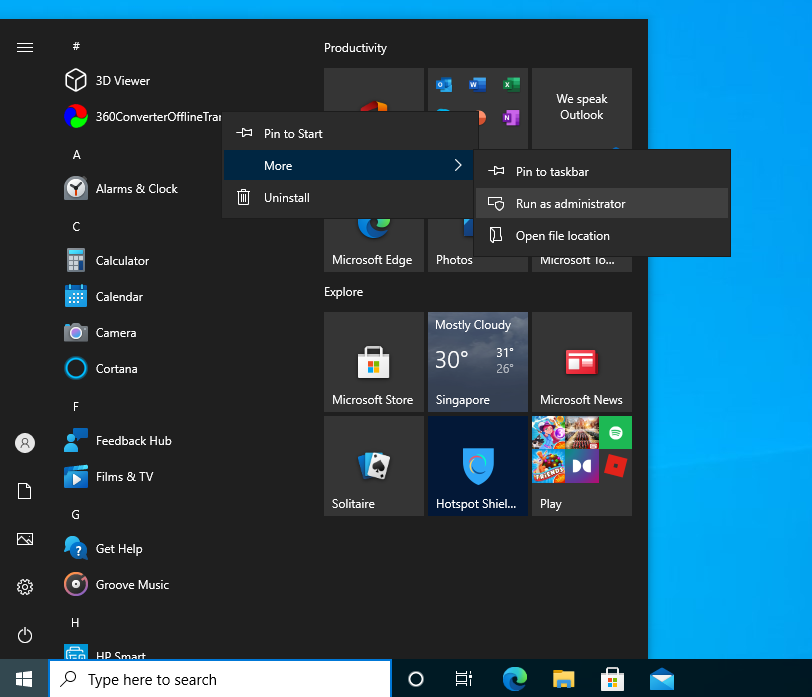Screen dimensions: 812x697
Task: Select Pin to Start
Action: (x=349, y=134)
